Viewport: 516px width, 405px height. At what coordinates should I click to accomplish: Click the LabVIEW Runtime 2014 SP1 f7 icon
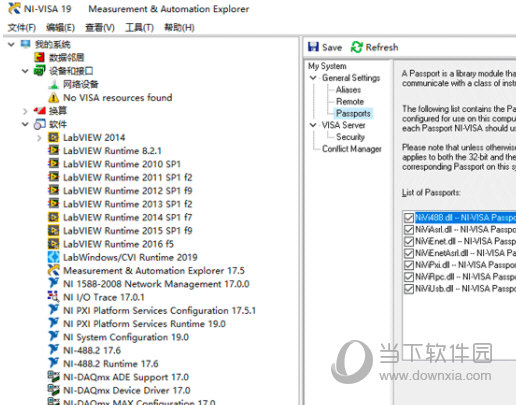(x=53, y=217)
